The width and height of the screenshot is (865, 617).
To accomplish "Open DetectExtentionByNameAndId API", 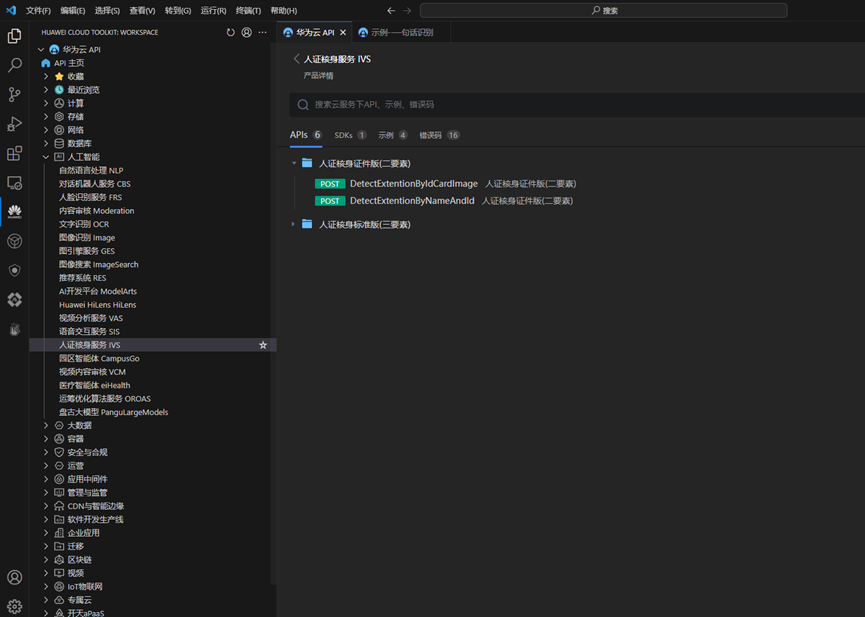I will point(412,201).
